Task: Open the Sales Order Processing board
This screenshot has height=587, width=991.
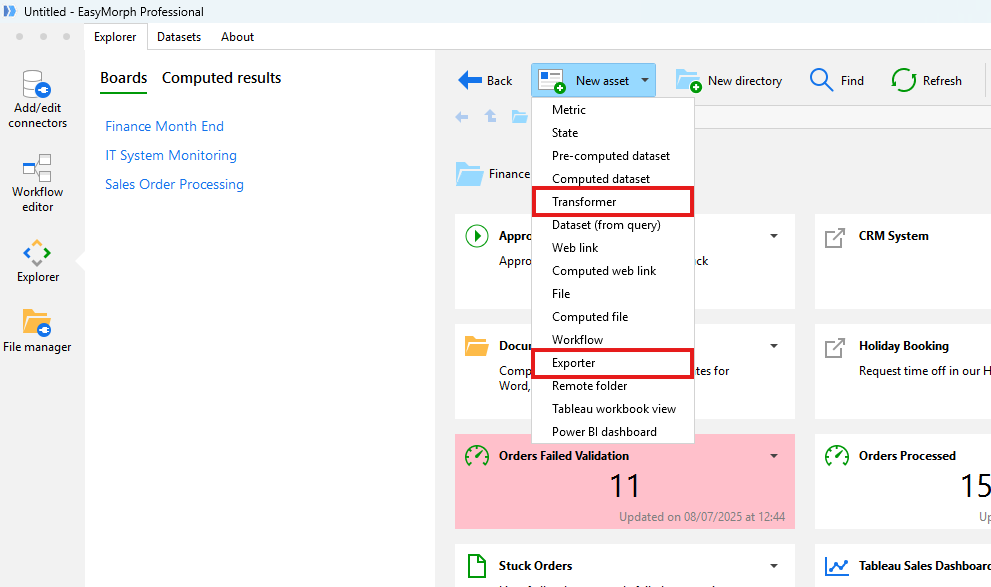Action: click(174, 184)
